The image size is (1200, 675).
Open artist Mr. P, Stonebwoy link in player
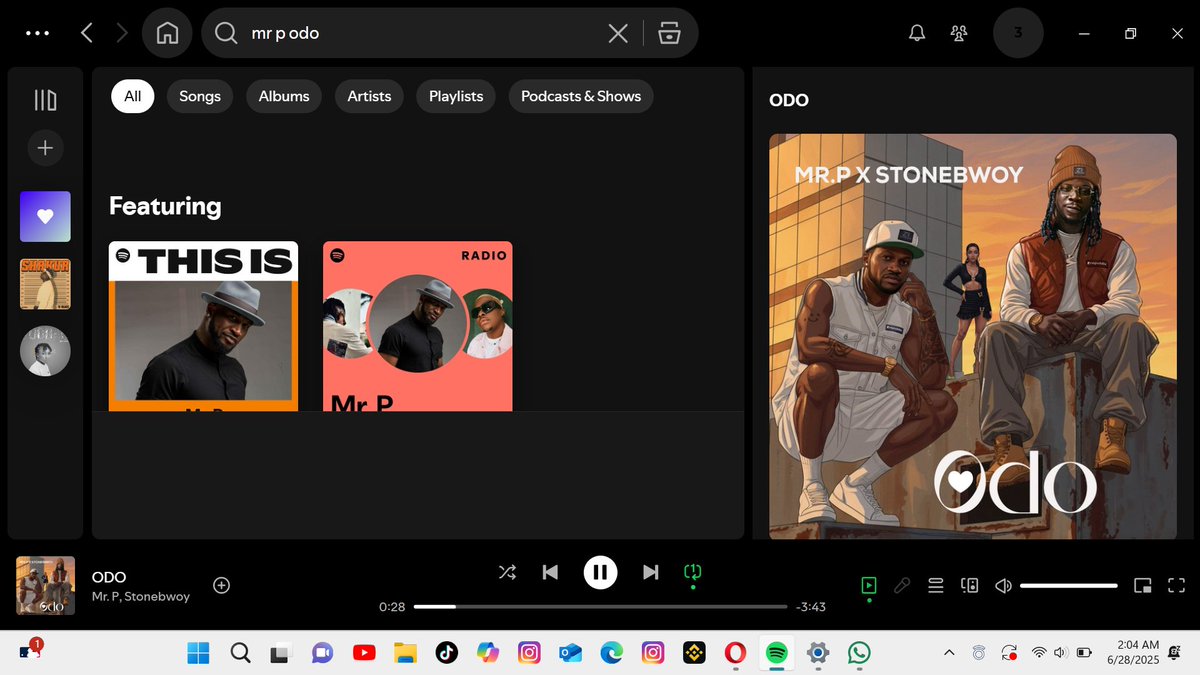click(x=141, y=596)
